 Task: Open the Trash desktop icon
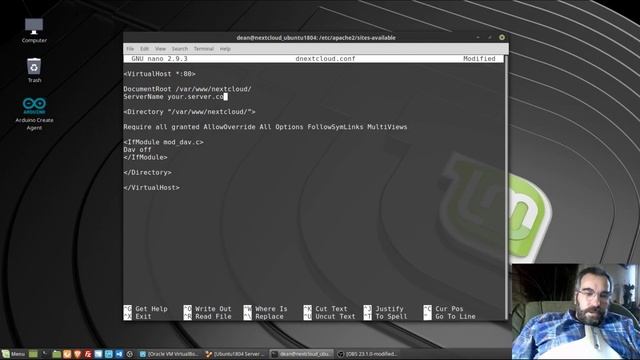coord(34,70)
